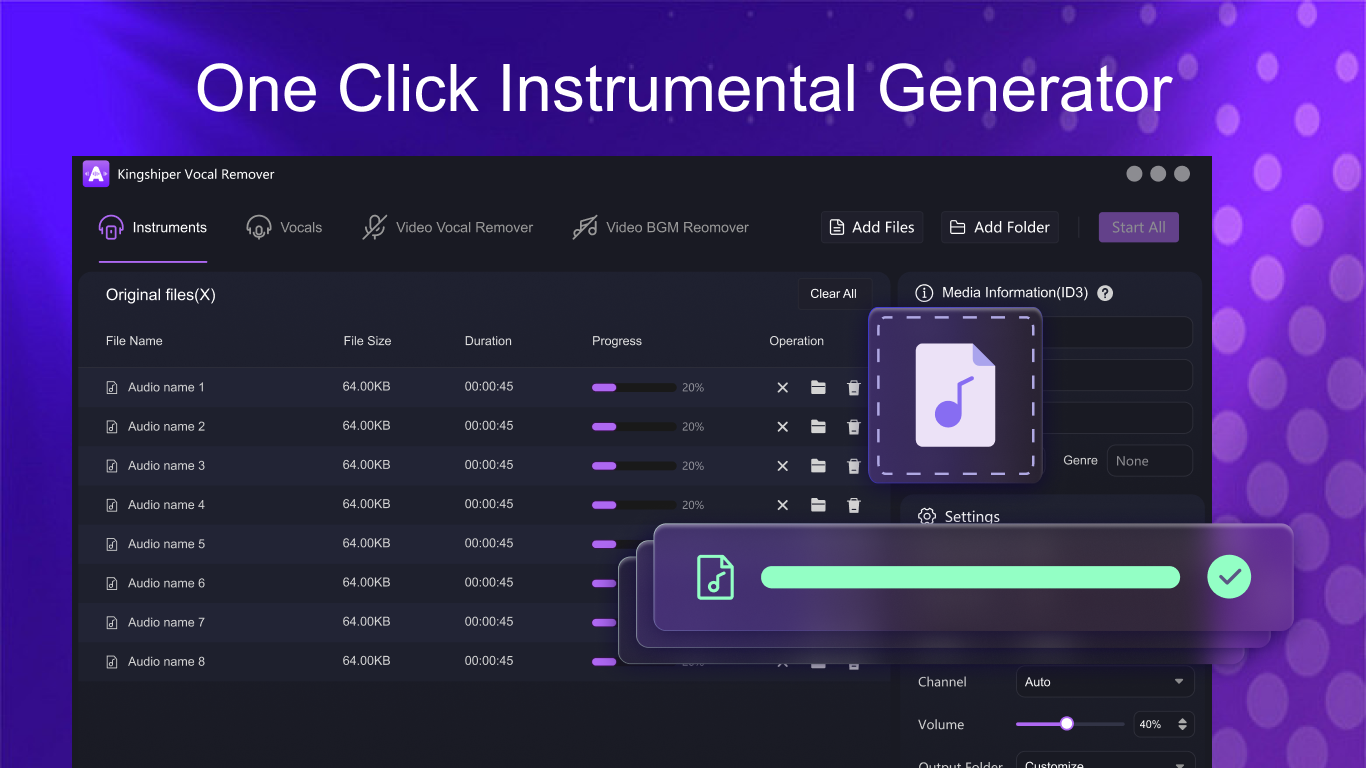The width and height of the screenshot is (1366, 768).
Task: Cancel processing of Audio name 3
Action: (783, 465)
